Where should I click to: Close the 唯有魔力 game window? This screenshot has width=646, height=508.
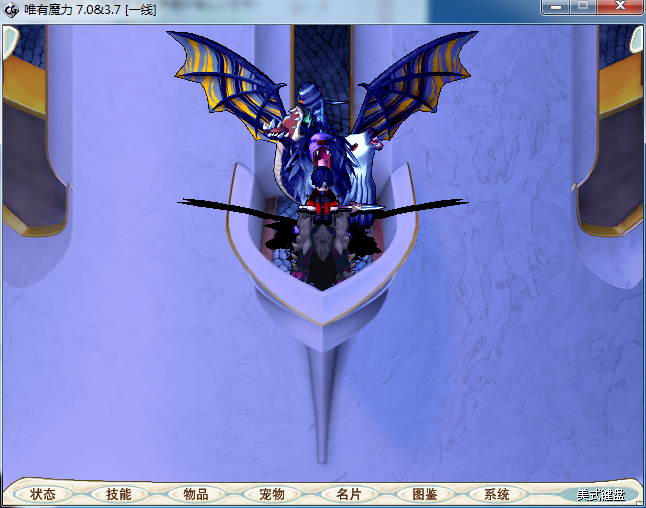tap(619, 7)
